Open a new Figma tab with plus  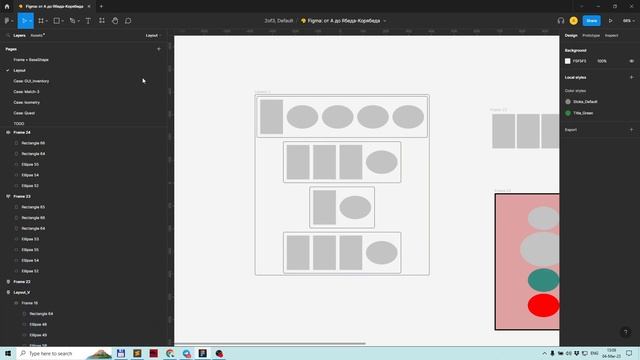(101, 7)
